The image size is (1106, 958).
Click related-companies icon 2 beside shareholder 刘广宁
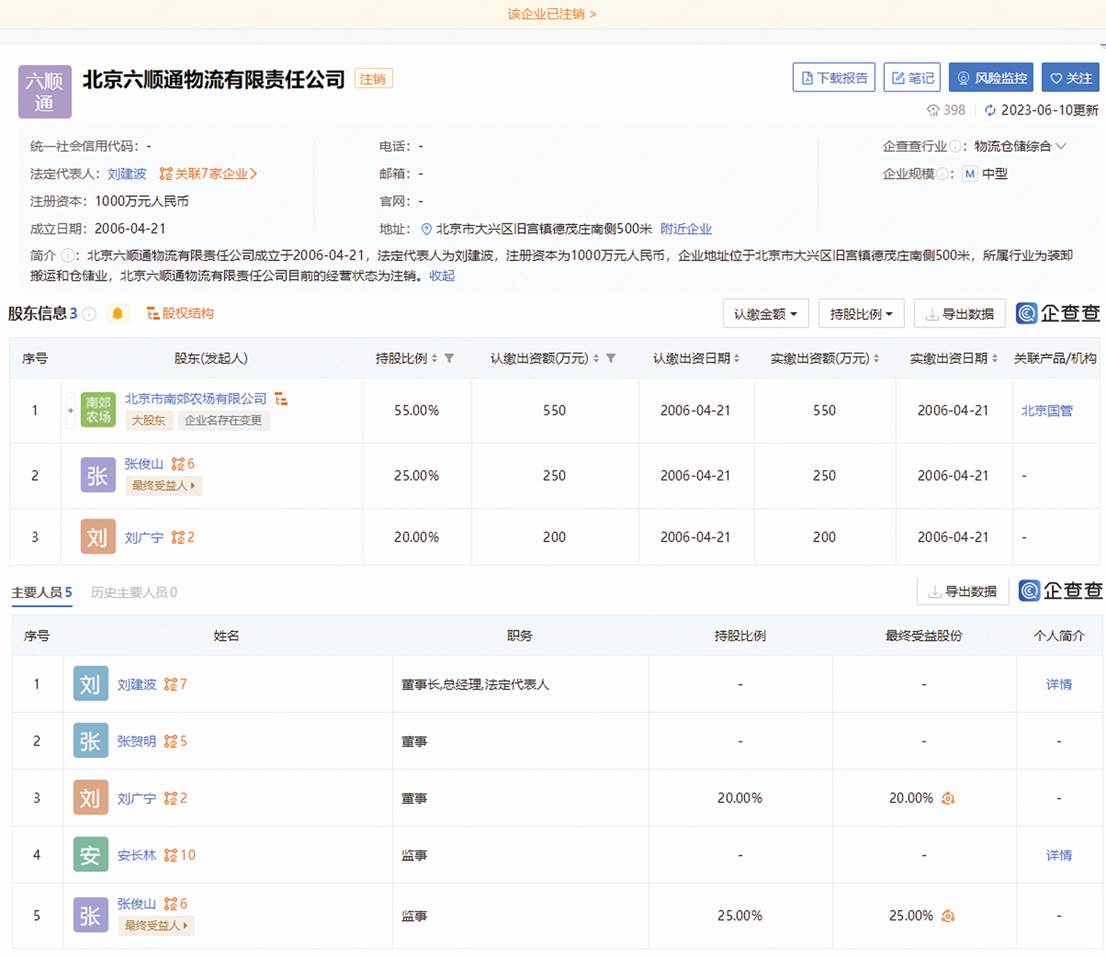click(x=183, y=538)
